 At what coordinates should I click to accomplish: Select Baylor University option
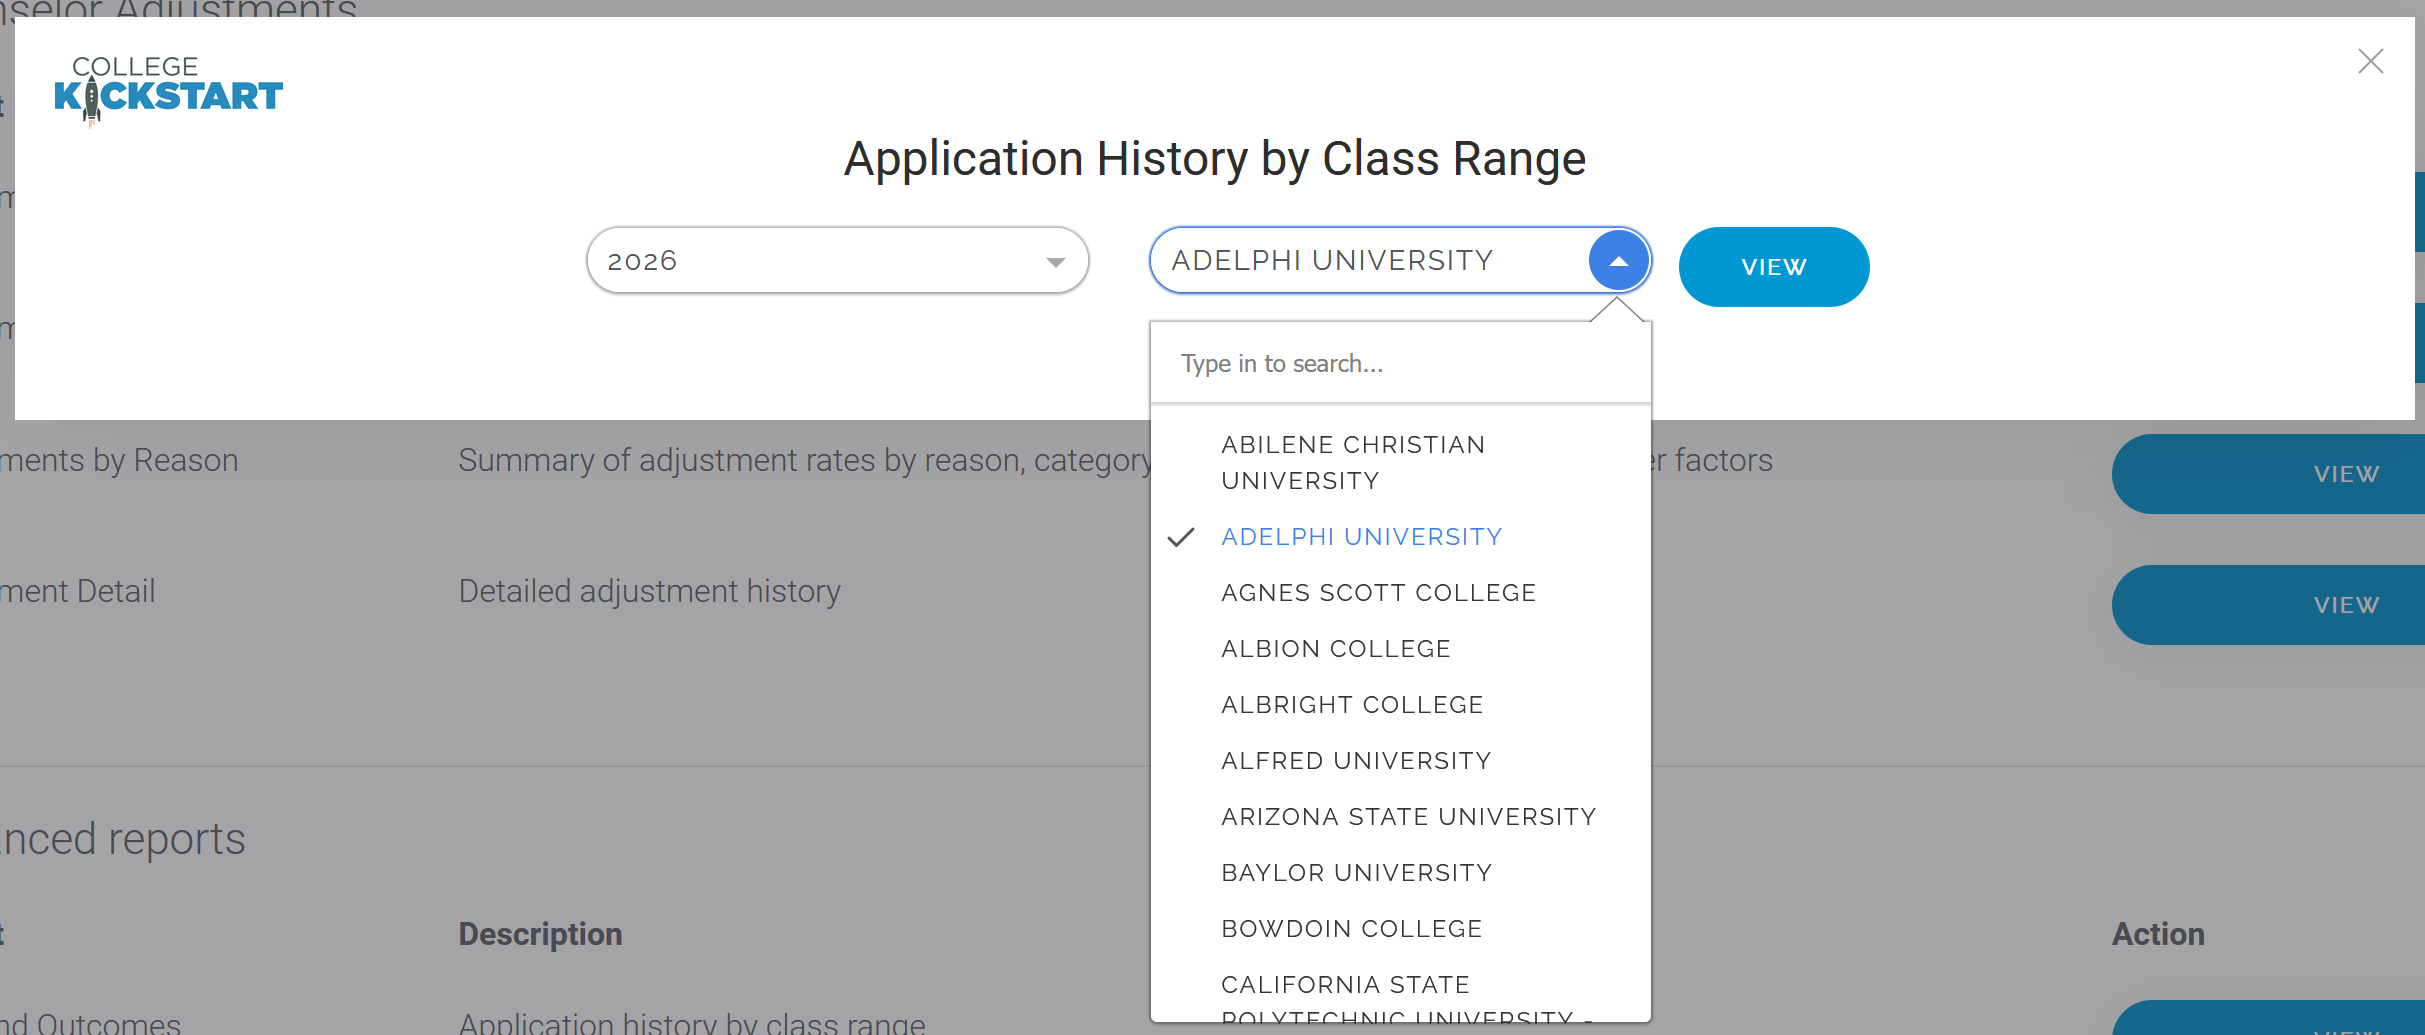click(x=1400, y=873)
